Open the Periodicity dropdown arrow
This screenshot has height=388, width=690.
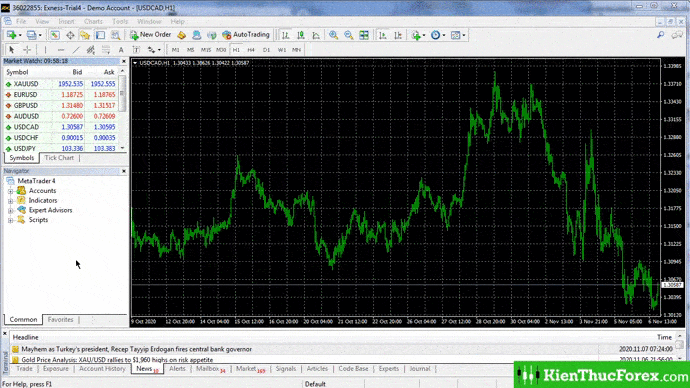pyautogui.click(x=444, y=35)
